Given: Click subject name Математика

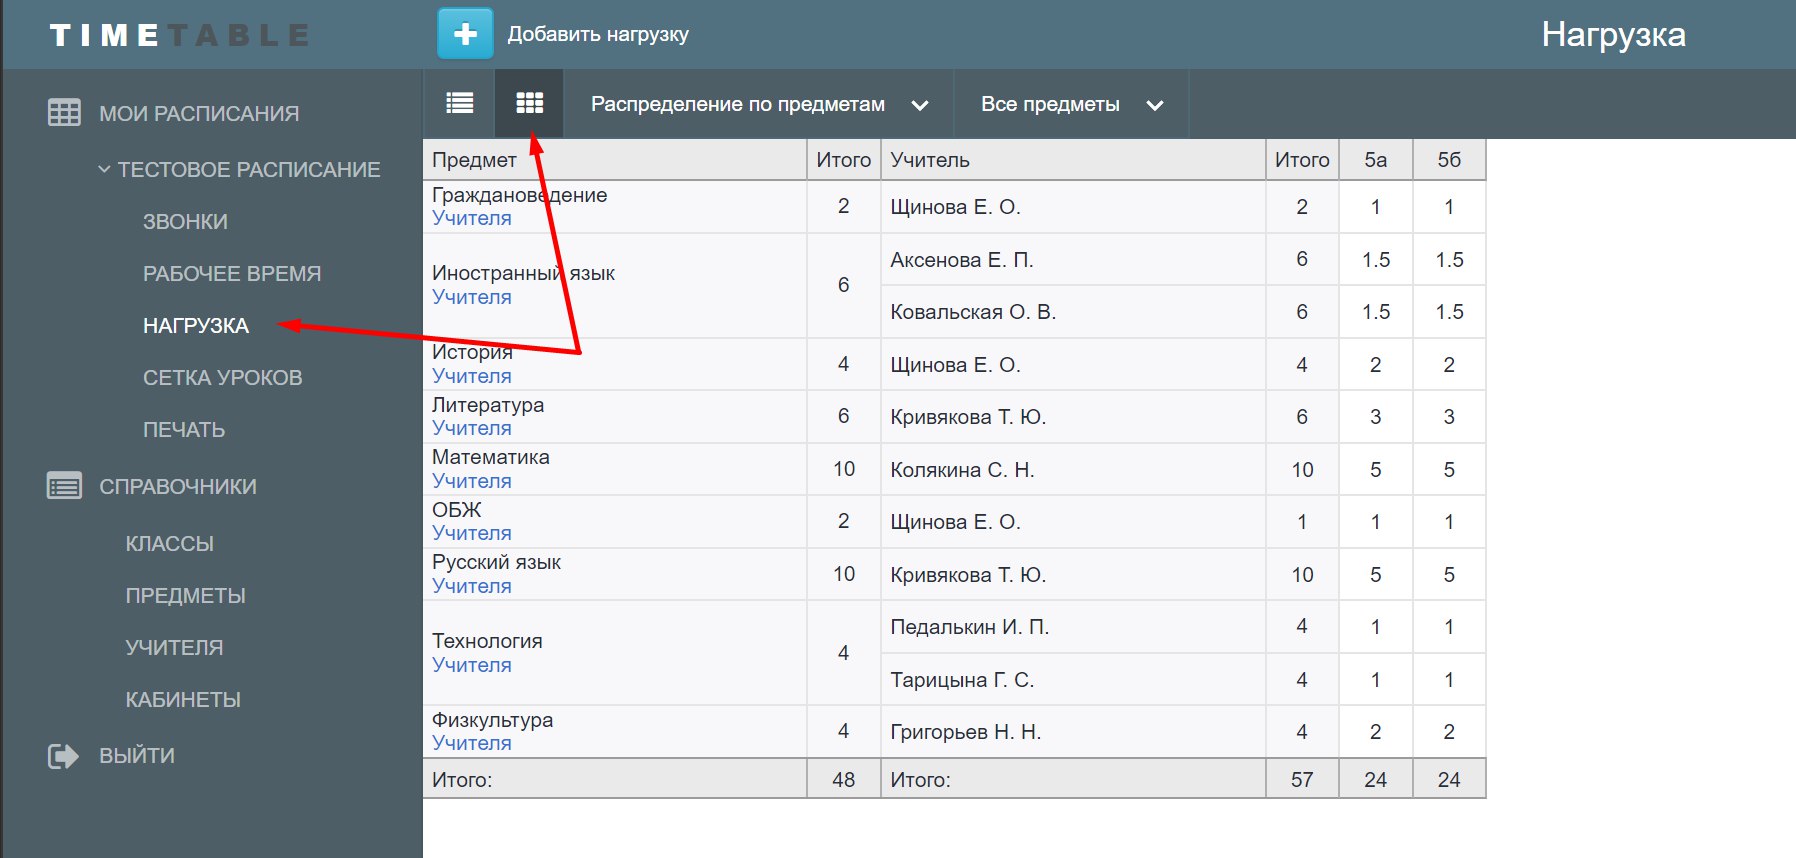Looking at the screenshot, I should pos(491,457).
